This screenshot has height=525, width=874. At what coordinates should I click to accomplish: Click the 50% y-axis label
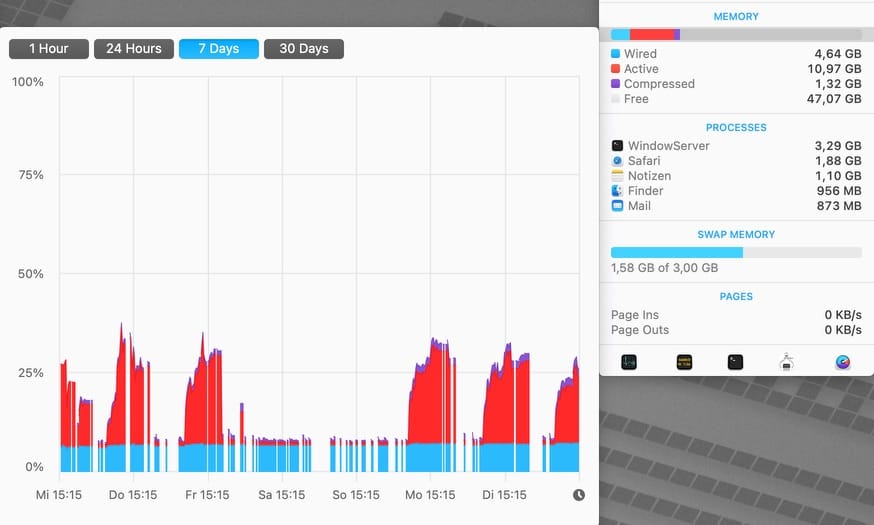[x=31, y=274]
